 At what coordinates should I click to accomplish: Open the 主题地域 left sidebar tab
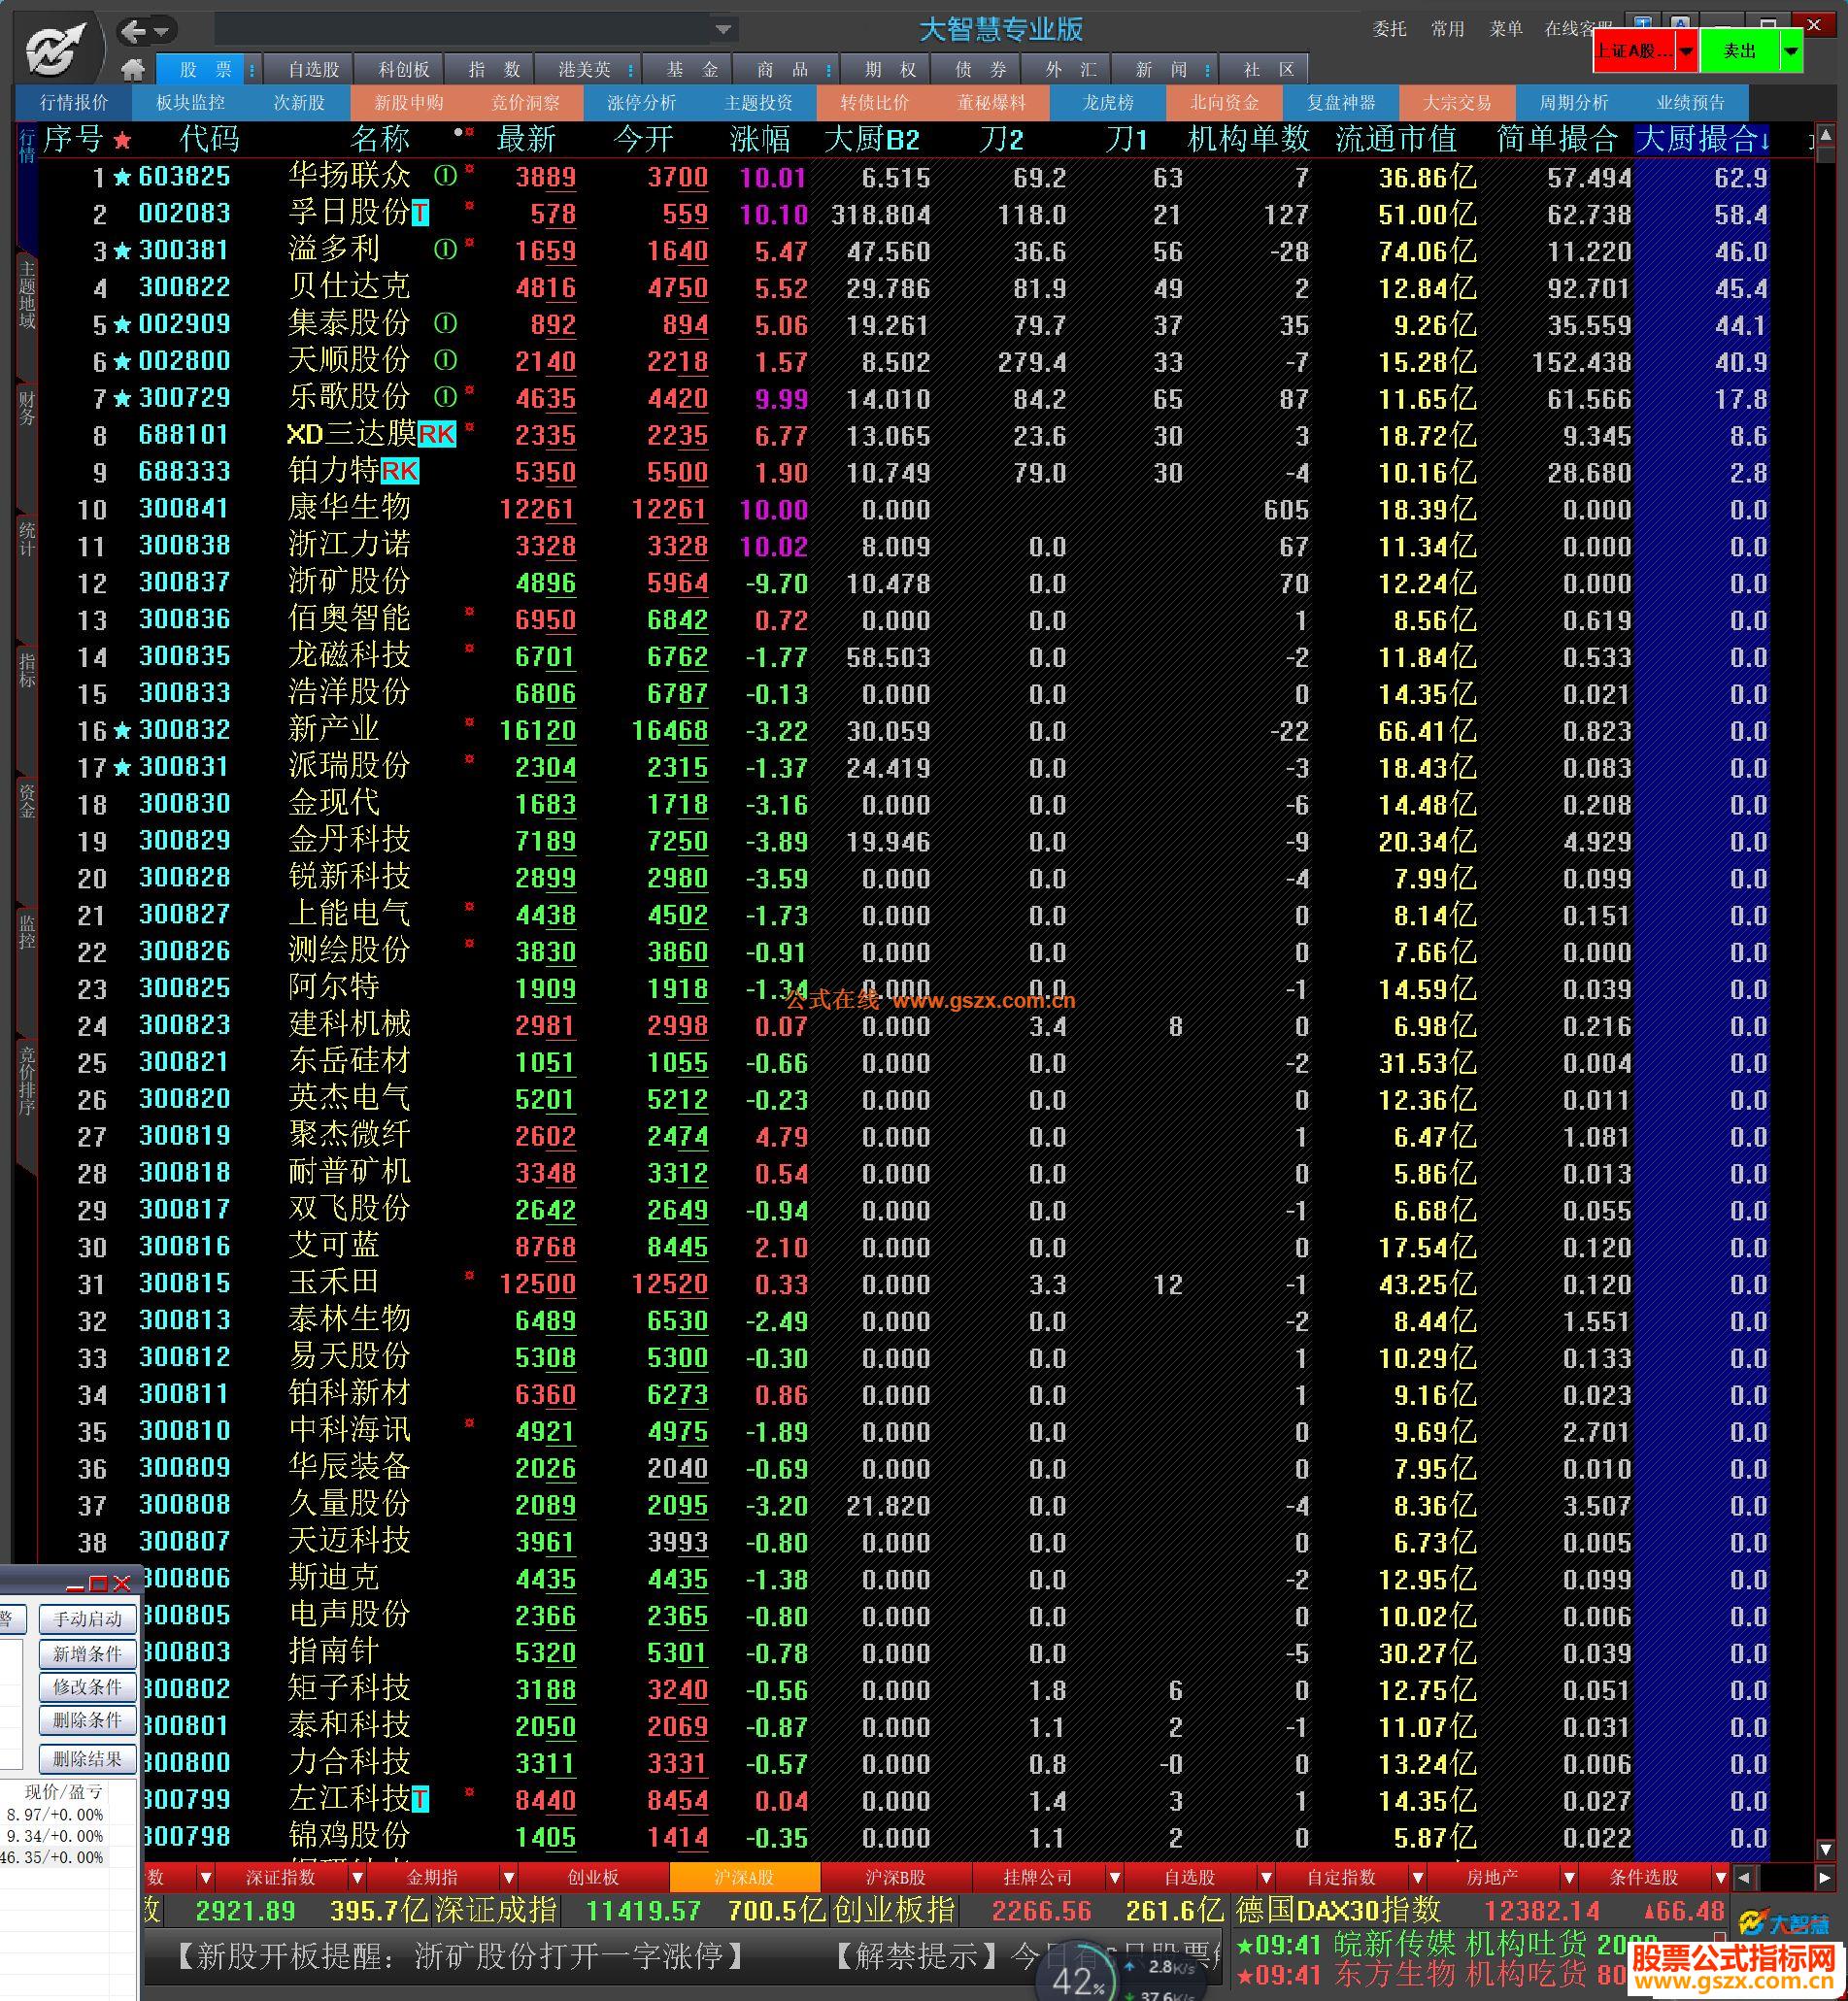click(27, 295)
